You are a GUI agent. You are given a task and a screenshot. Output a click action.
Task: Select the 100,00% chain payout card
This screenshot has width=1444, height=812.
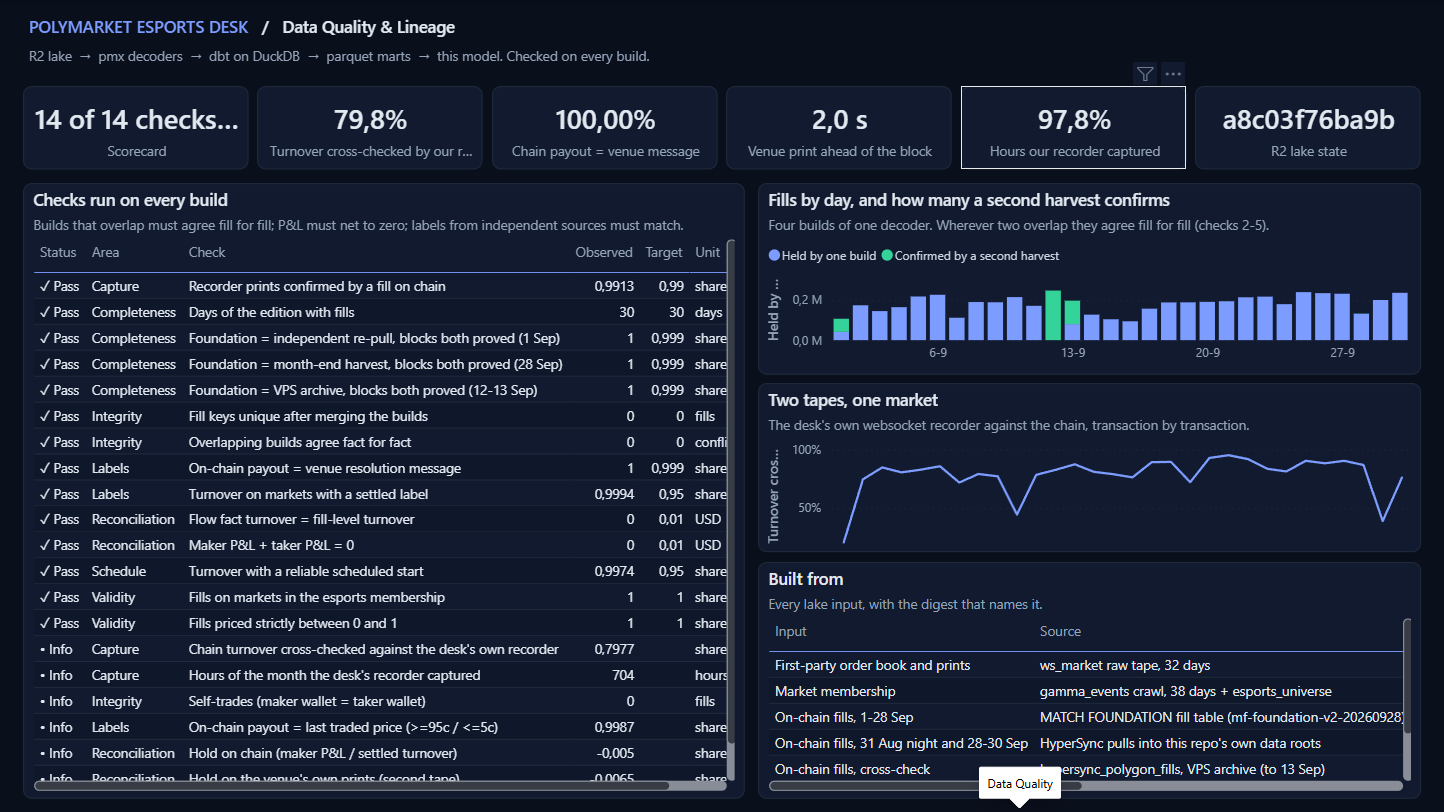pyautogui.click(x=605, y=127)
